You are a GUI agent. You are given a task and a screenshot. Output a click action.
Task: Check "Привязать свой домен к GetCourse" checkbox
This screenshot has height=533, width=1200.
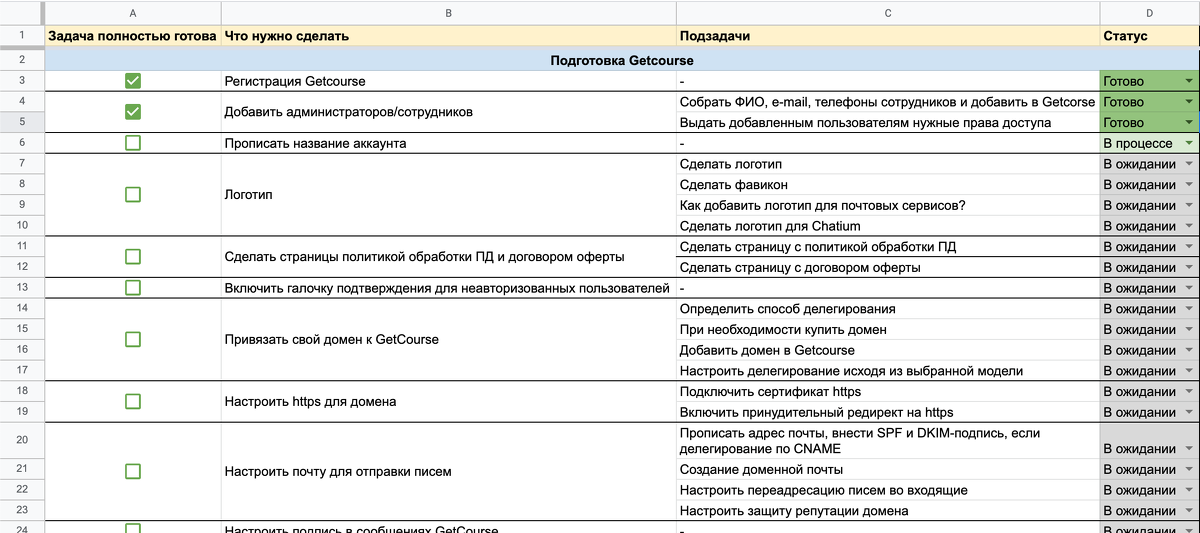point(133,340)
